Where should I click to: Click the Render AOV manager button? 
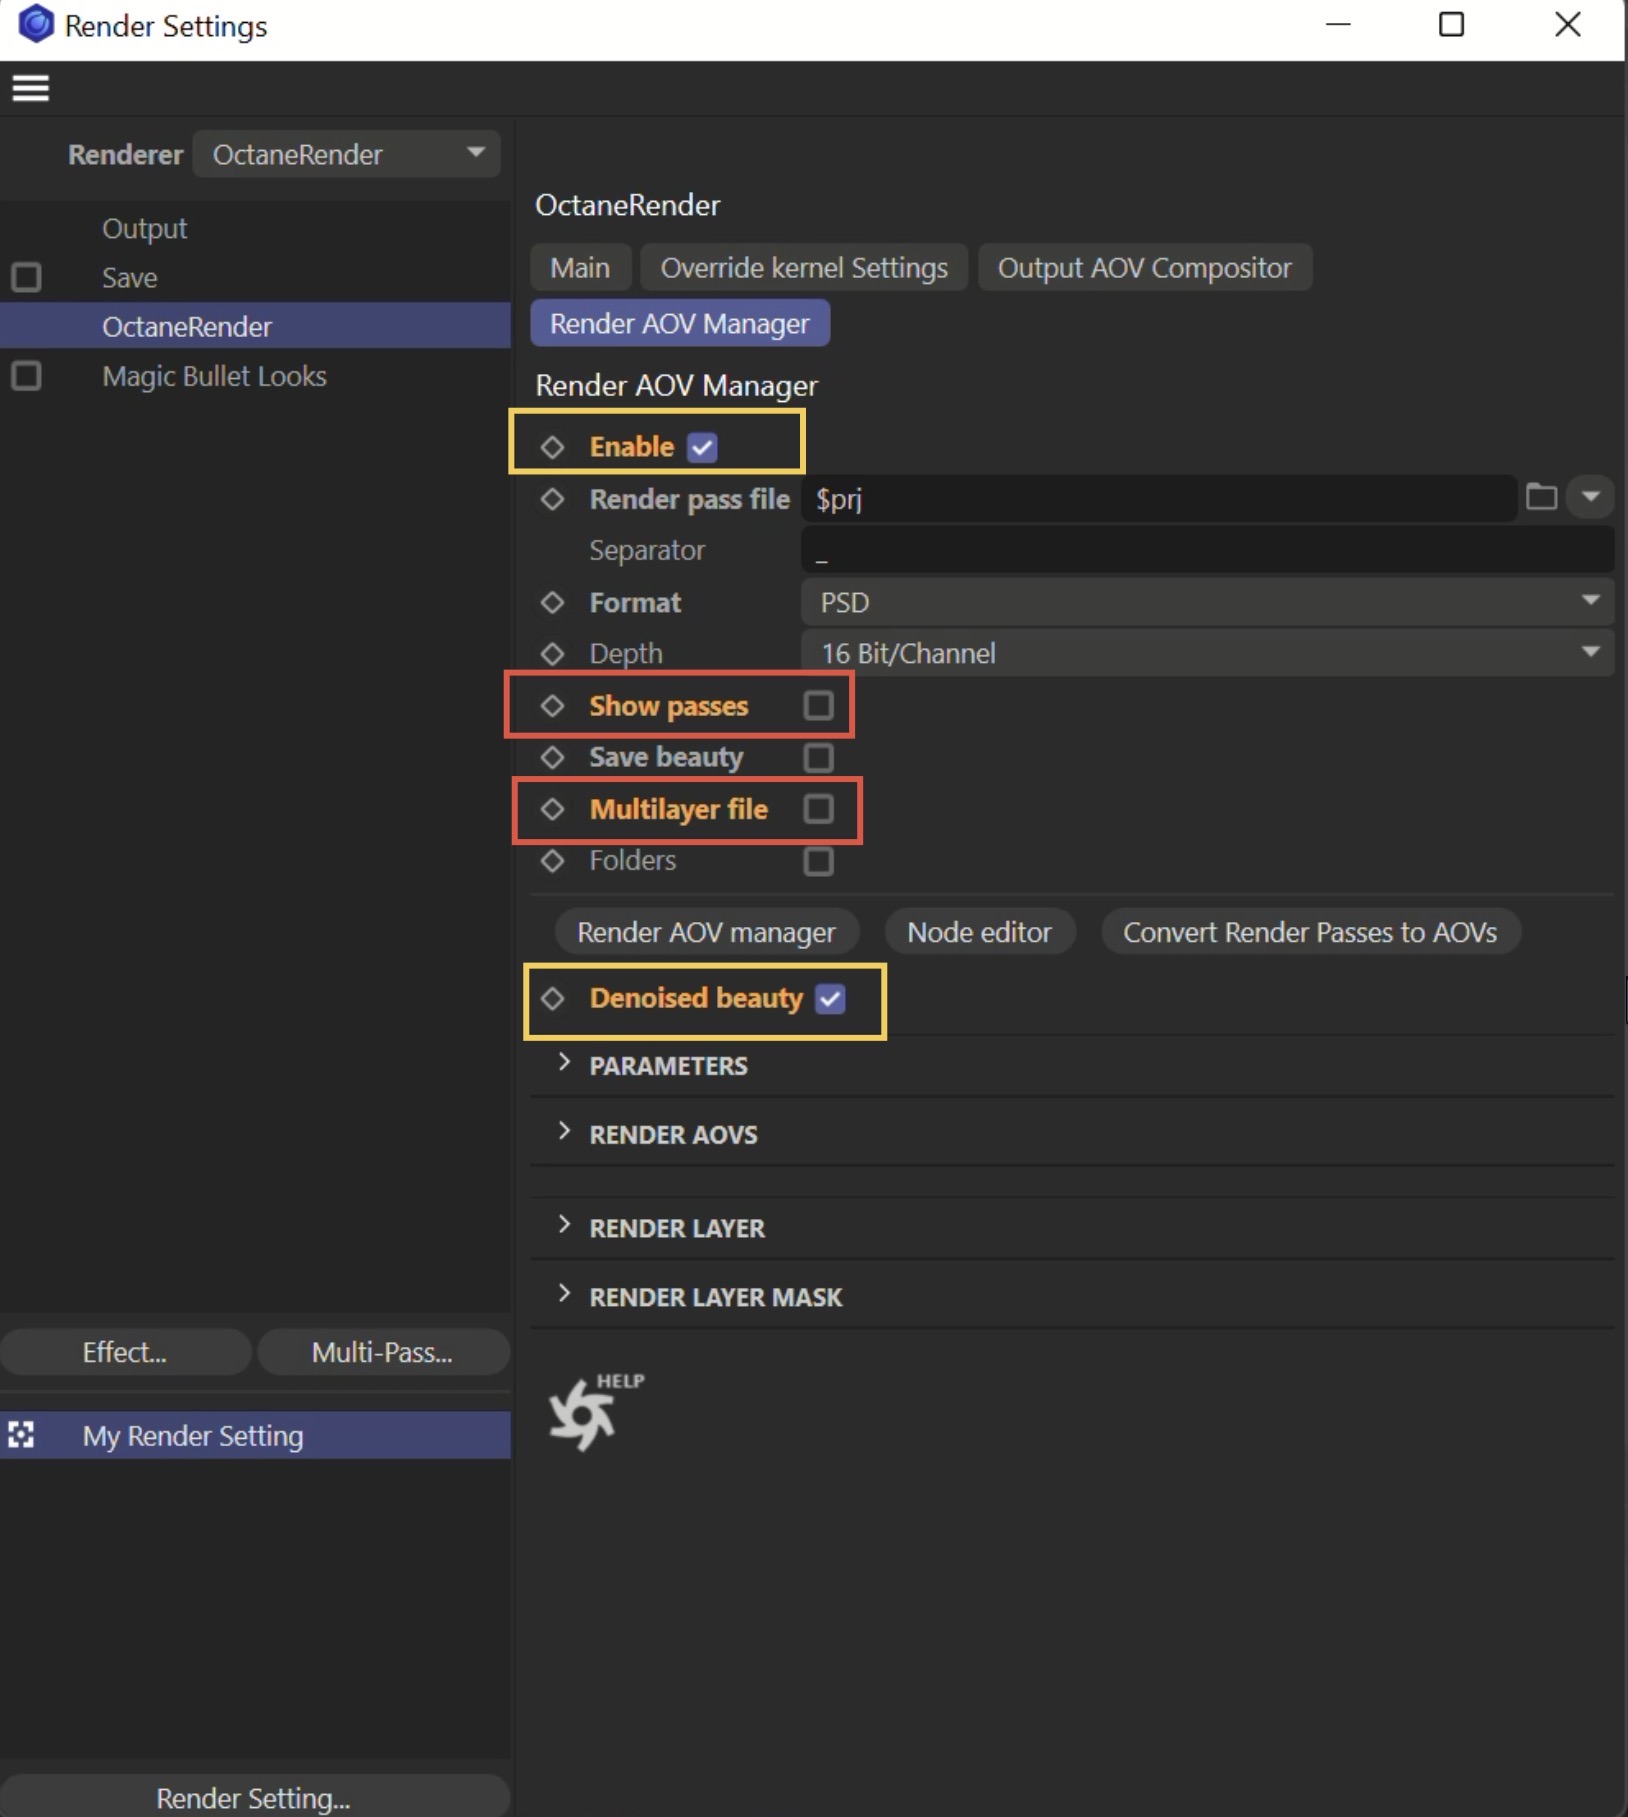(706, 932)
